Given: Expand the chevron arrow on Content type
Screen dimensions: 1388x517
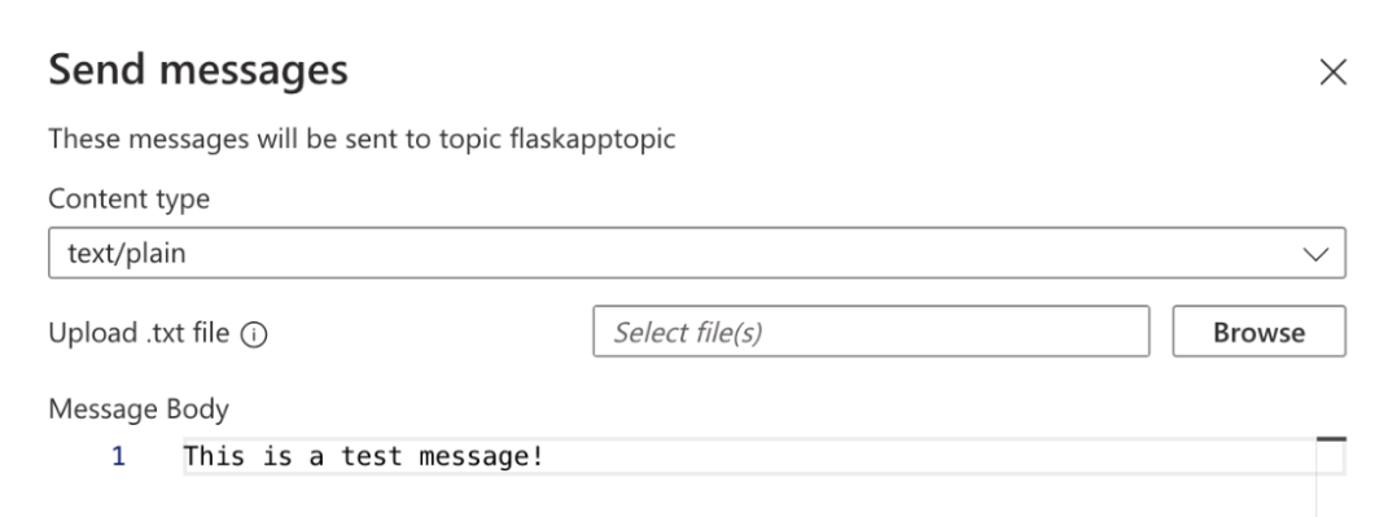Looking at the screenshot, I should click(1316, 254).
